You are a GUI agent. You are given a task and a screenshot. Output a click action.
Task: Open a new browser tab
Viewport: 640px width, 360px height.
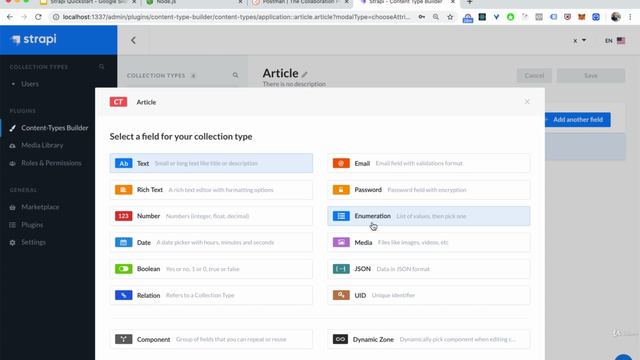click(x=469, y=2)
